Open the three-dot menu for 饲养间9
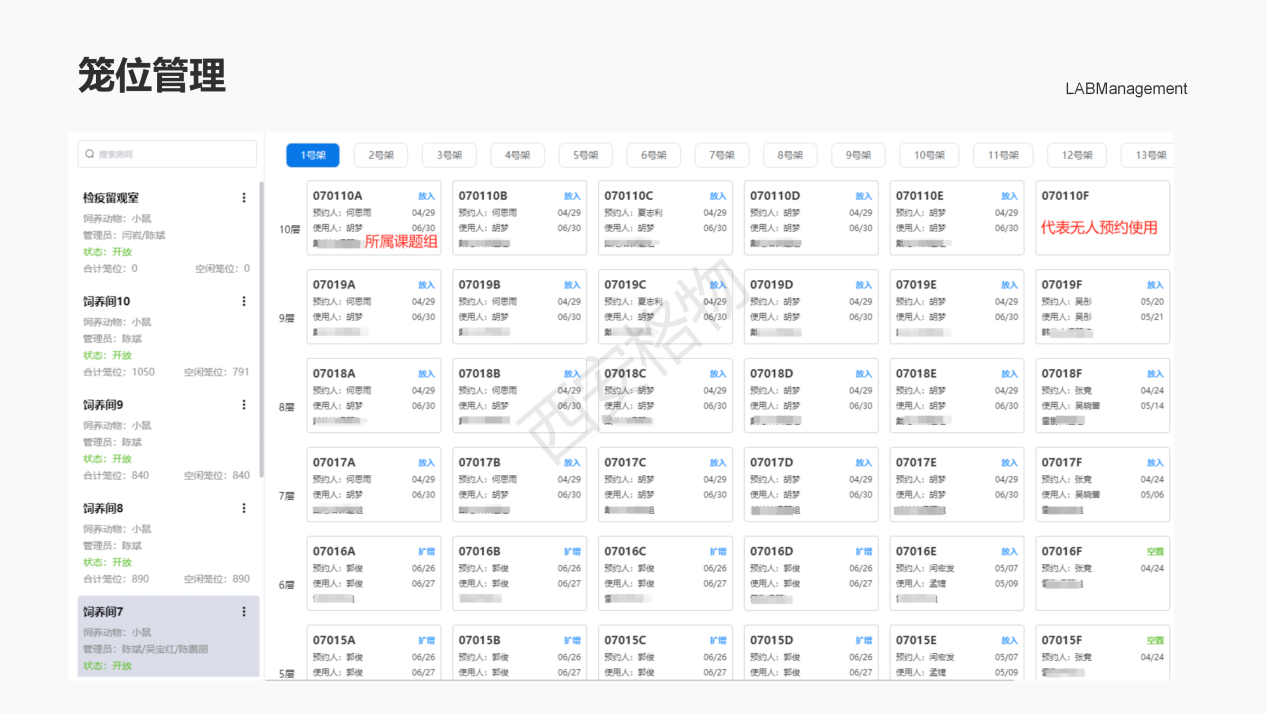Viewport: 1267px width, 713px height. pos(244,404)
